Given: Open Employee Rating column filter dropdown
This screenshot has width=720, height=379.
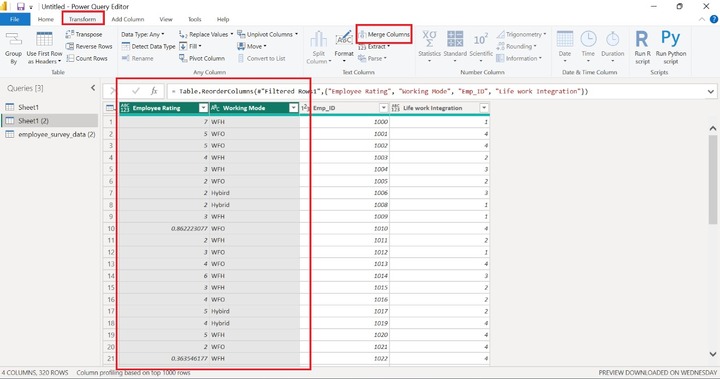Looking at the screenshot, I should (203, 108).
